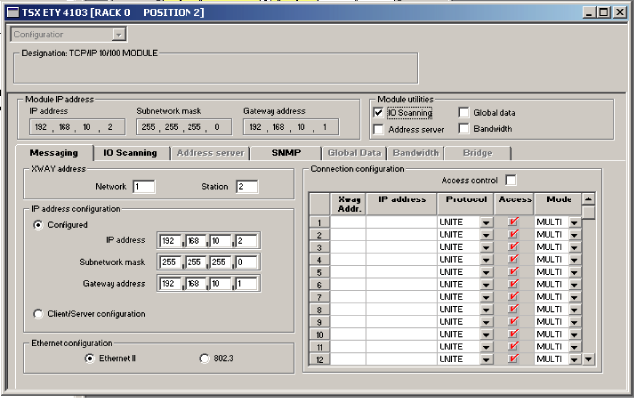The height and width of the screenshot is (398, 634).
Task: Maximize the TSX ETY 4103 window
Action: pyautogui.click(x=604, y=13)
